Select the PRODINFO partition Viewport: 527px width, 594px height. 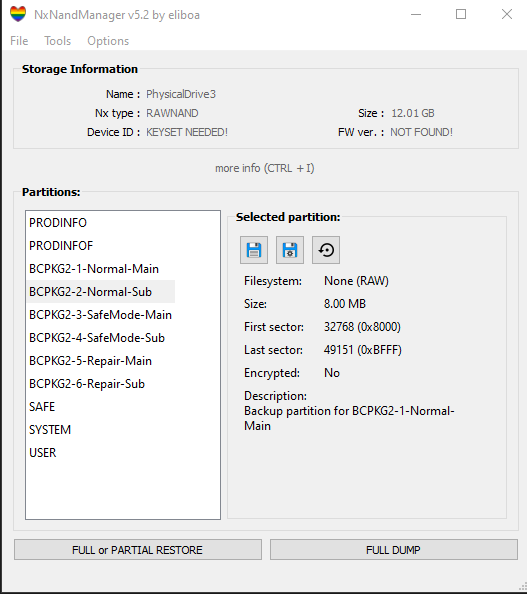tap(58, 223)
